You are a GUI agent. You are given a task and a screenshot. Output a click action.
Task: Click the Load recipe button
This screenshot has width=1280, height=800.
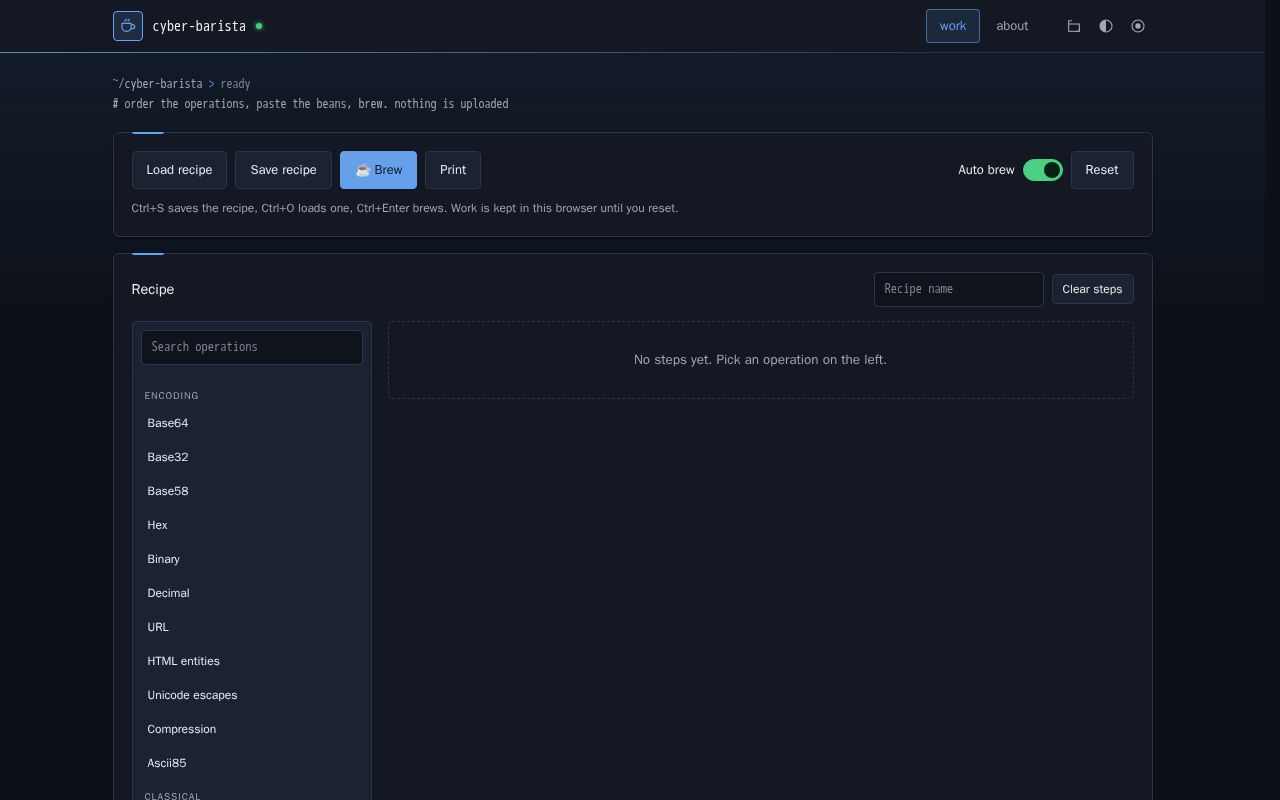179,170
